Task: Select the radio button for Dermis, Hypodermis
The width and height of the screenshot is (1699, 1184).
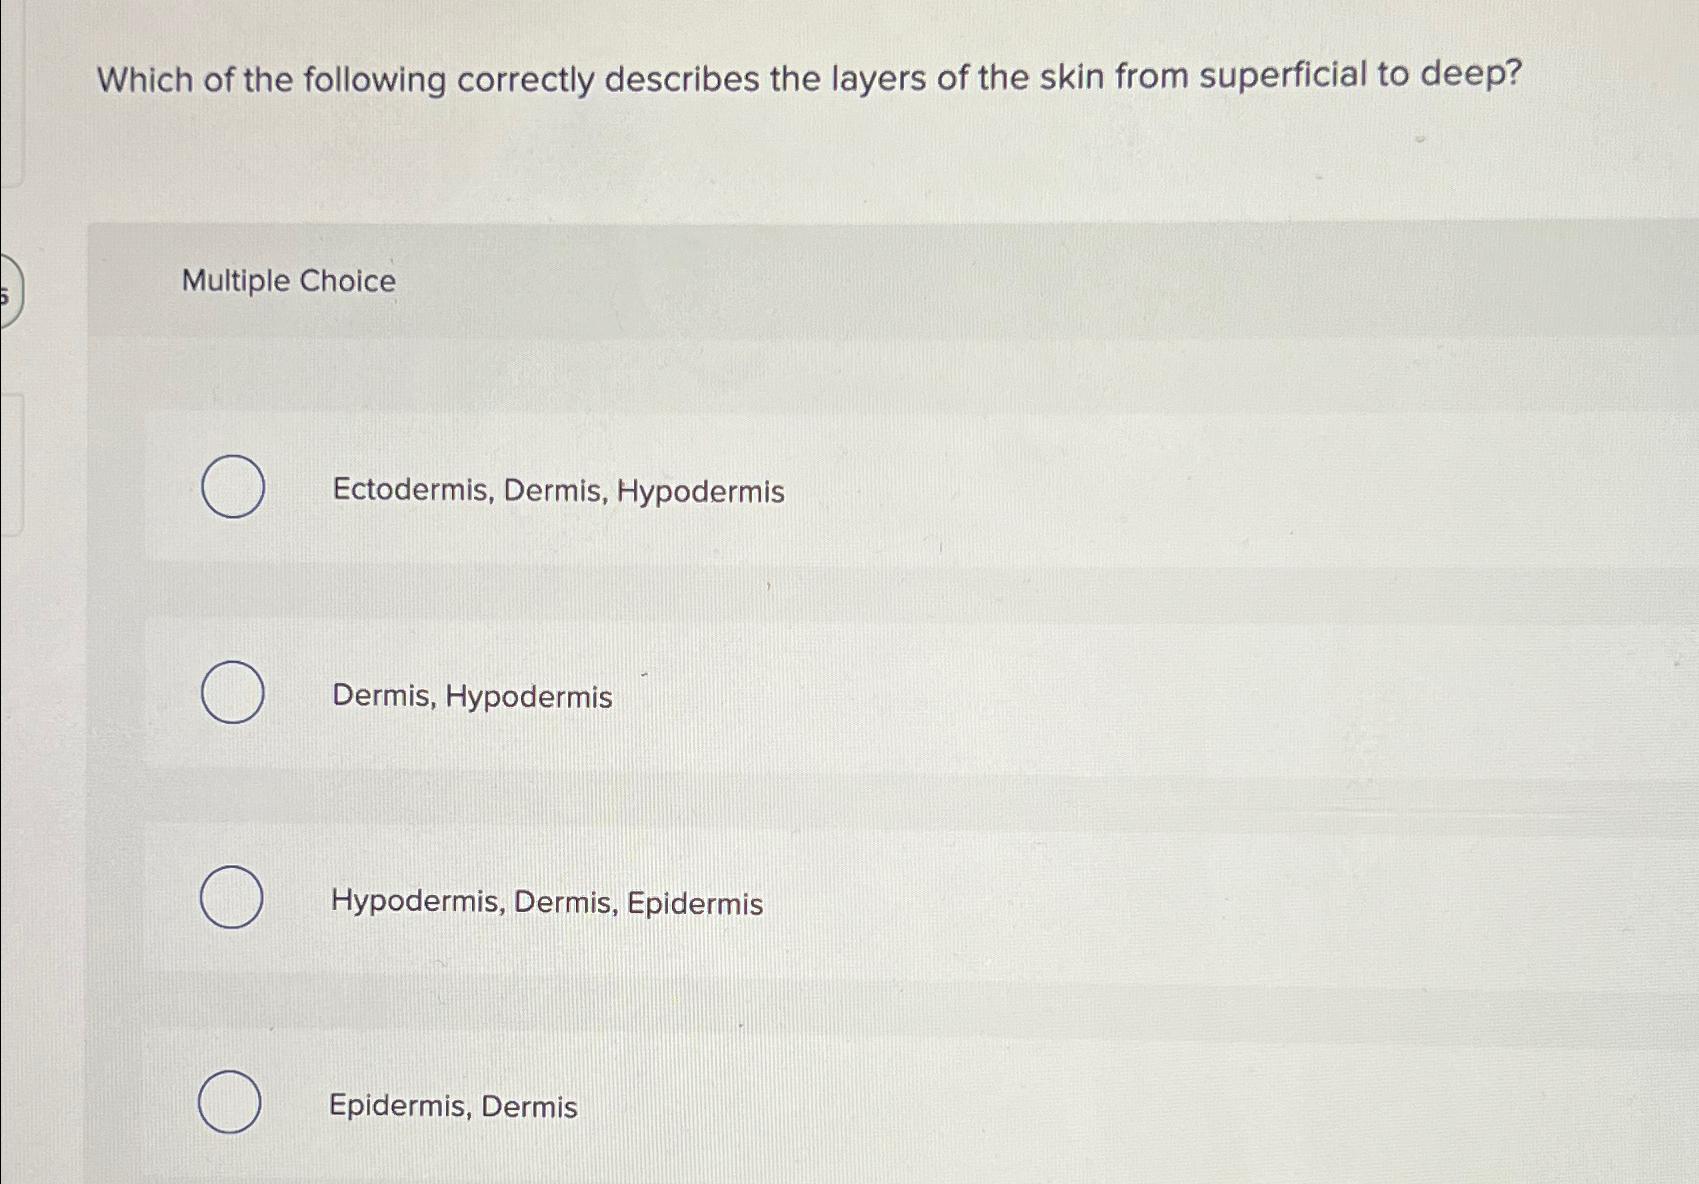Action: [231, 693]
